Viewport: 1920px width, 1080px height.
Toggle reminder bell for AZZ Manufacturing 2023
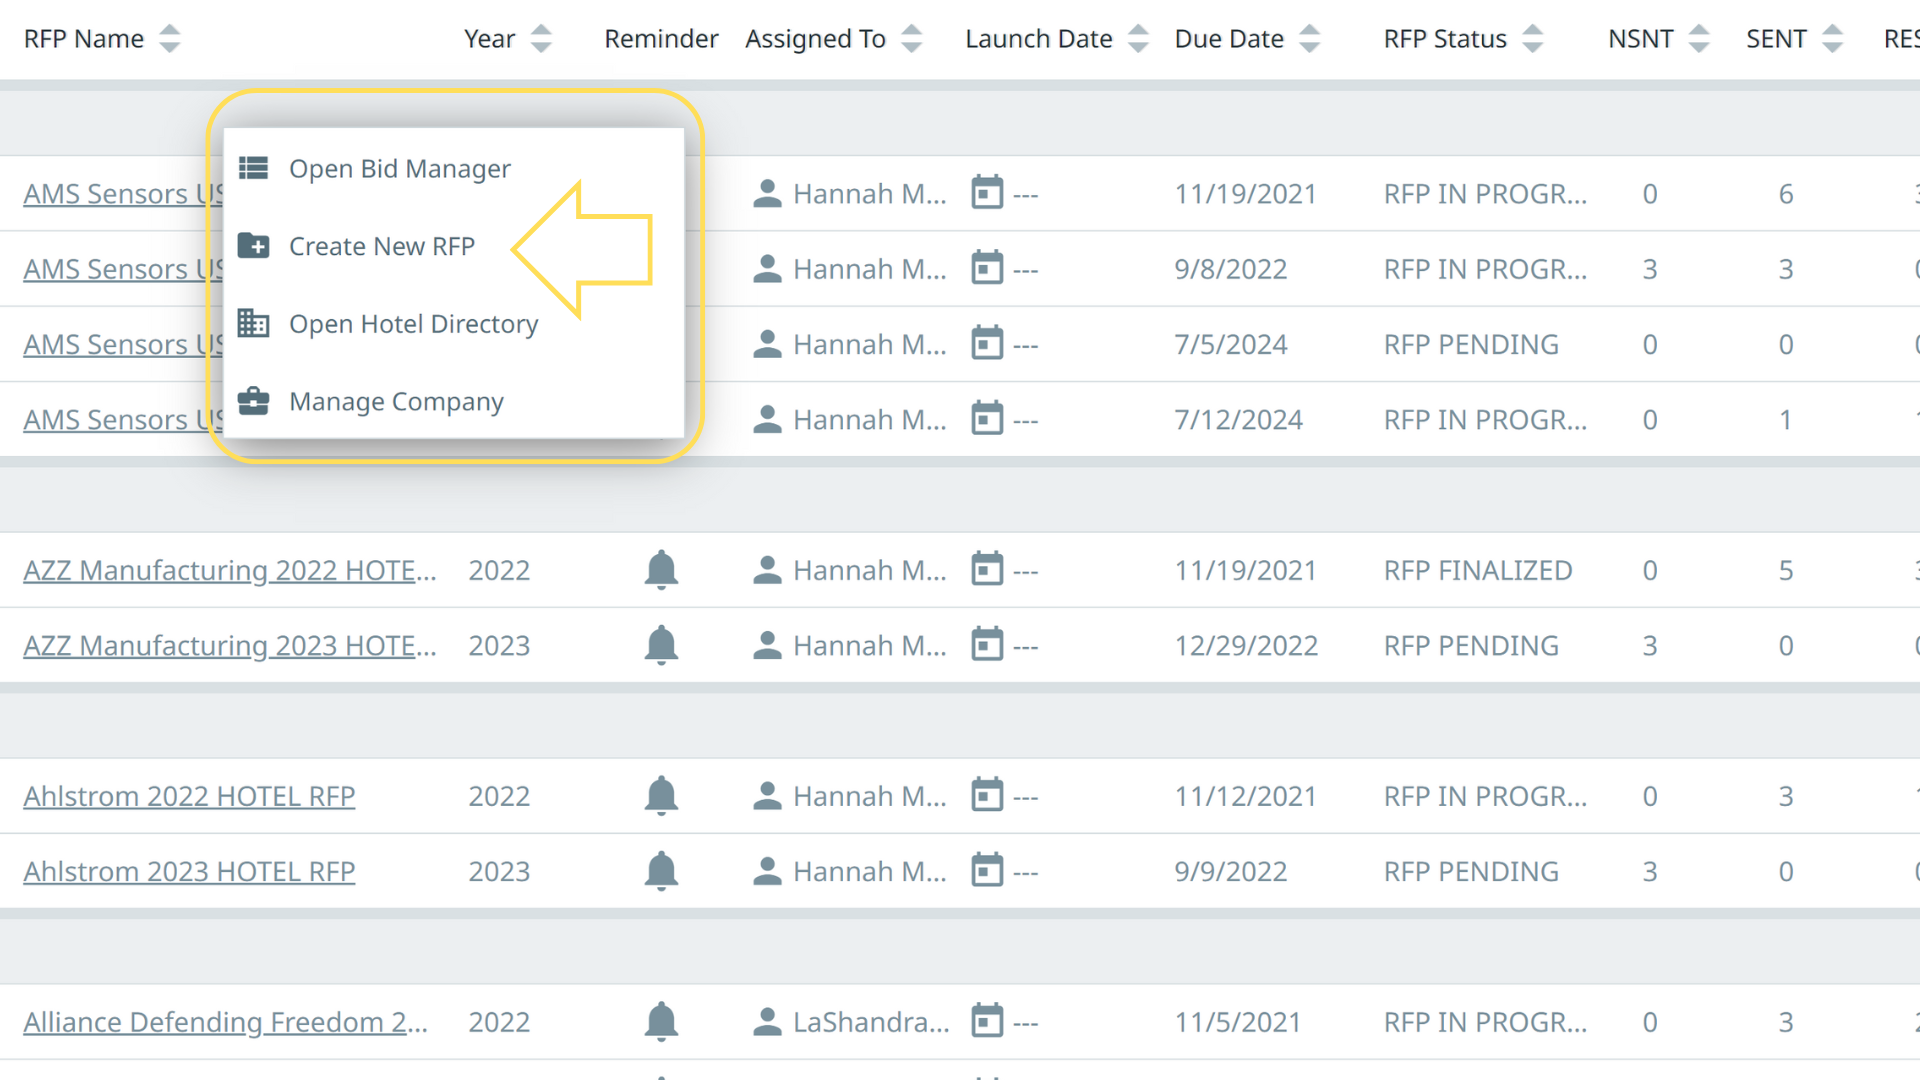(661, 645)
